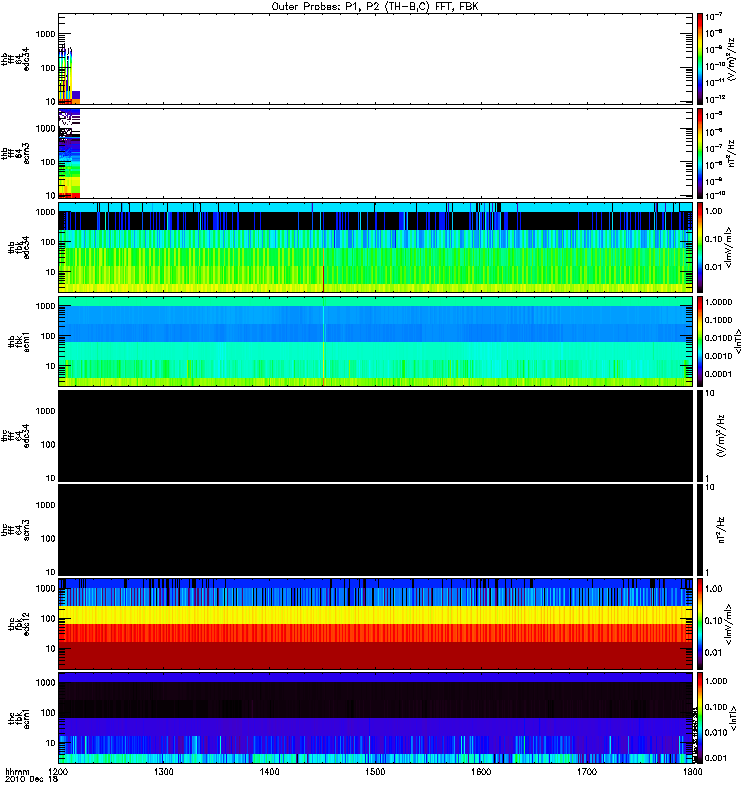The width and height of the screenshot is (750, 800).
Task: Click the "thb fff 64 edc34" panel label
Action: point(15,59)
